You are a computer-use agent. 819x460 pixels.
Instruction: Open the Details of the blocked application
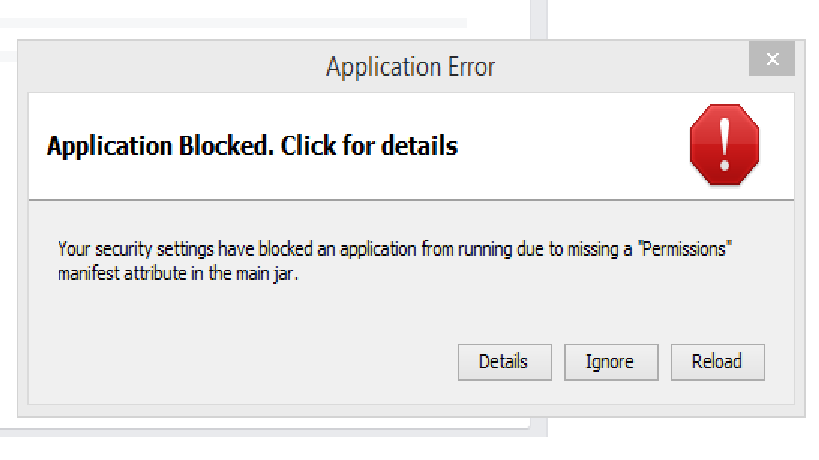click(503, 361)
